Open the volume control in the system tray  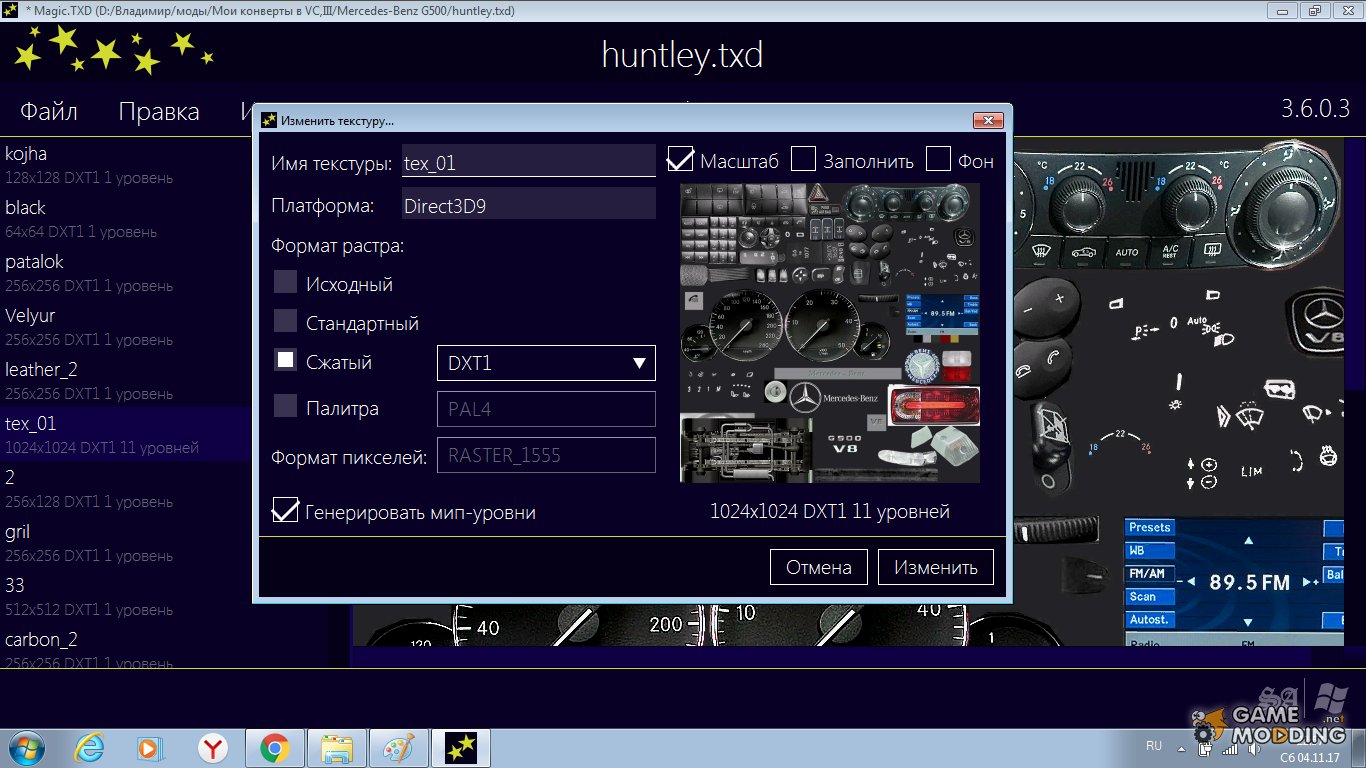click(1253, 749)
